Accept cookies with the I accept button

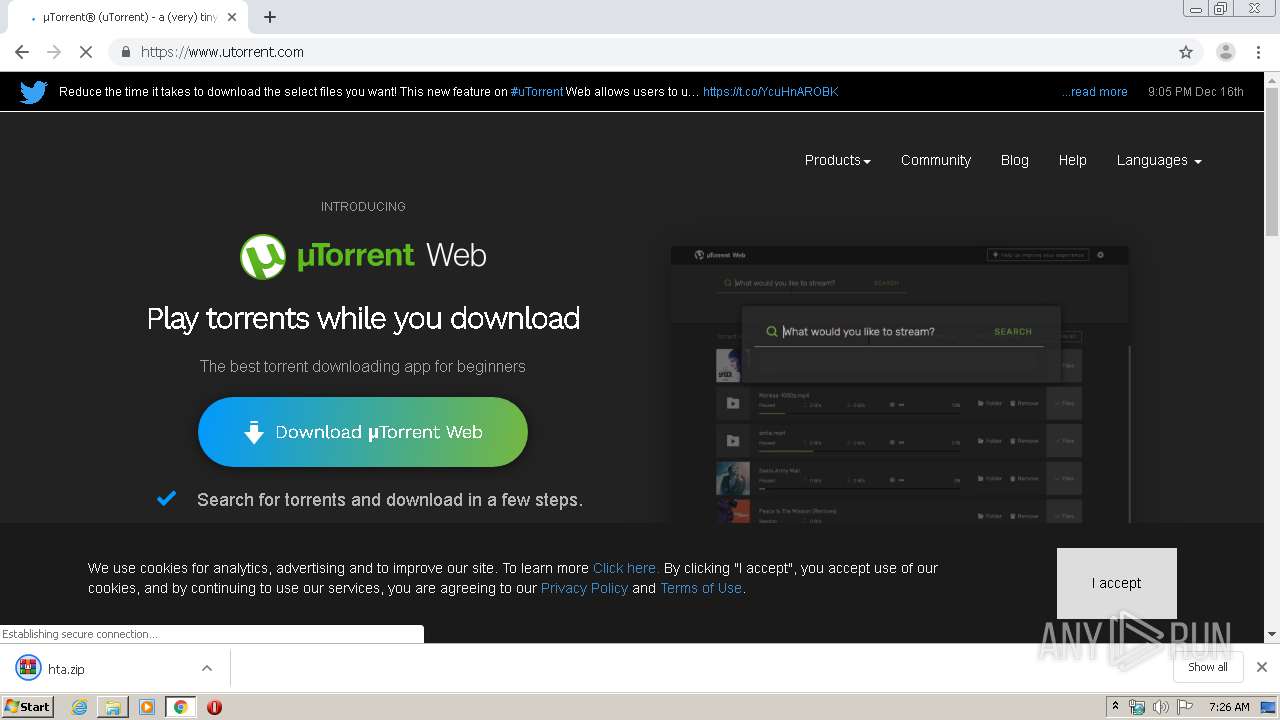coord(1116,583)
